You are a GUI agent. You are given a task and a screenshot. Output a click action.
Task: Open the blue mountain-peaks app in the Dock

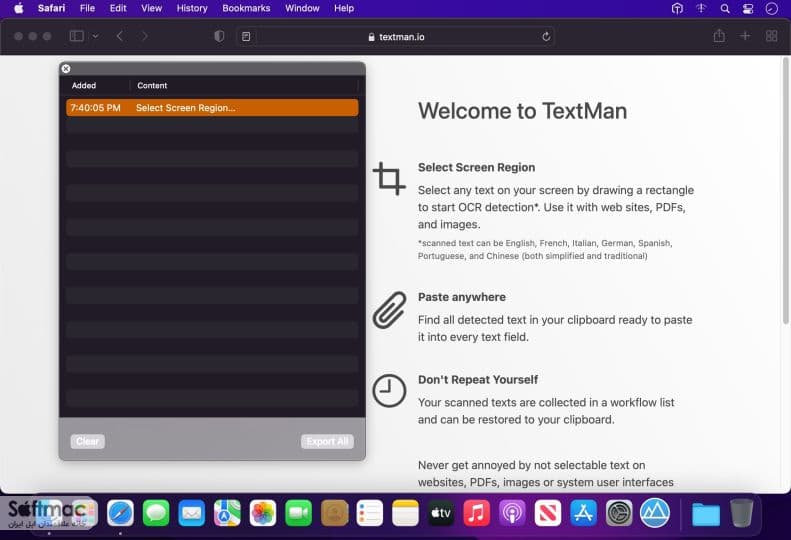pyautogui.click(x=655, y=513)
